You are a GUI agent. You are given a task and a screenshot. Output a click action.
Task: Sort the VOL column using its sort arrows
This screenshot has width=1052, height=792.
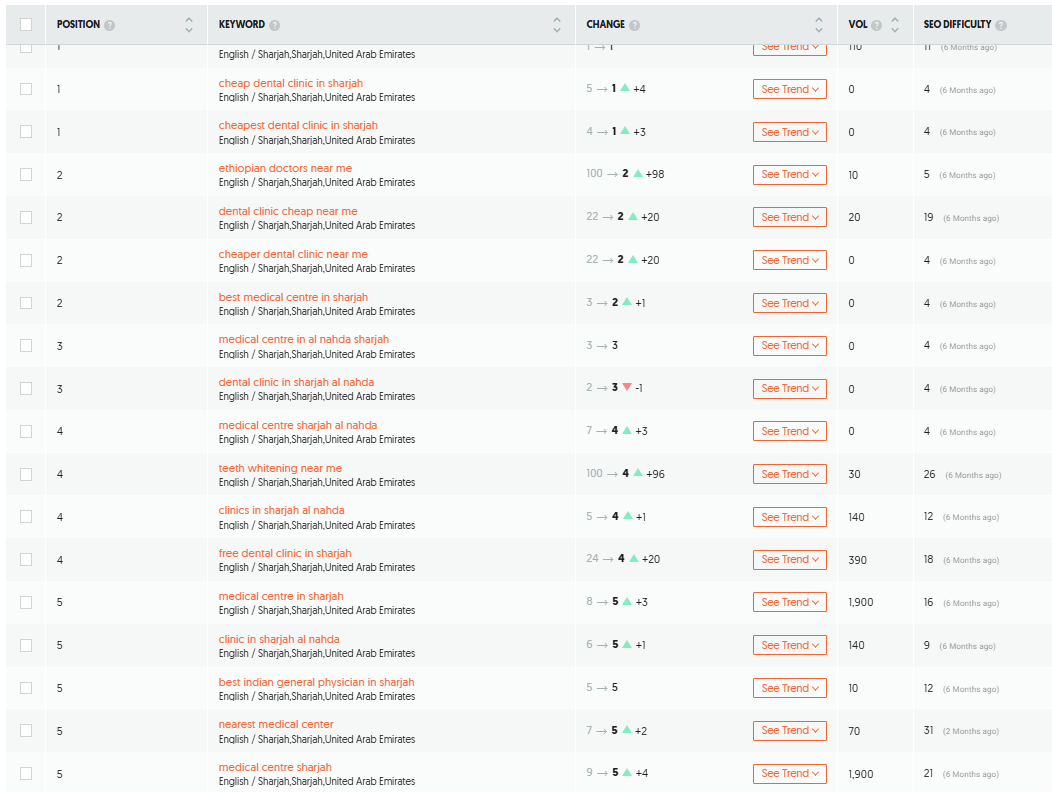[x=896, y=24]
